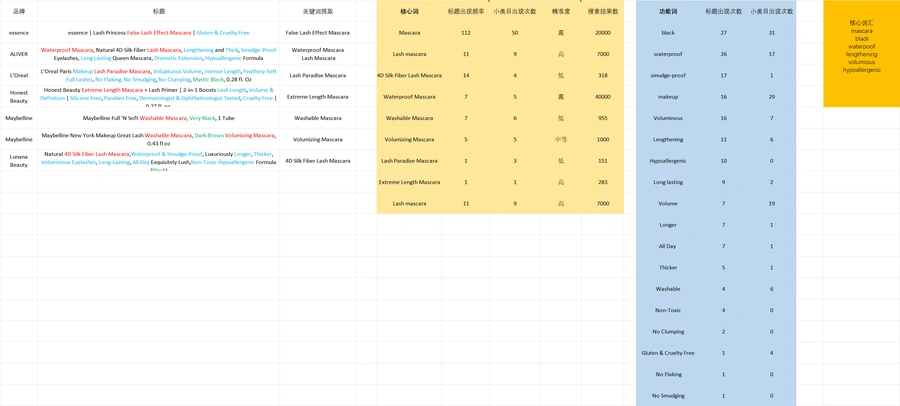Select the search result value 151

coord(603,161)
